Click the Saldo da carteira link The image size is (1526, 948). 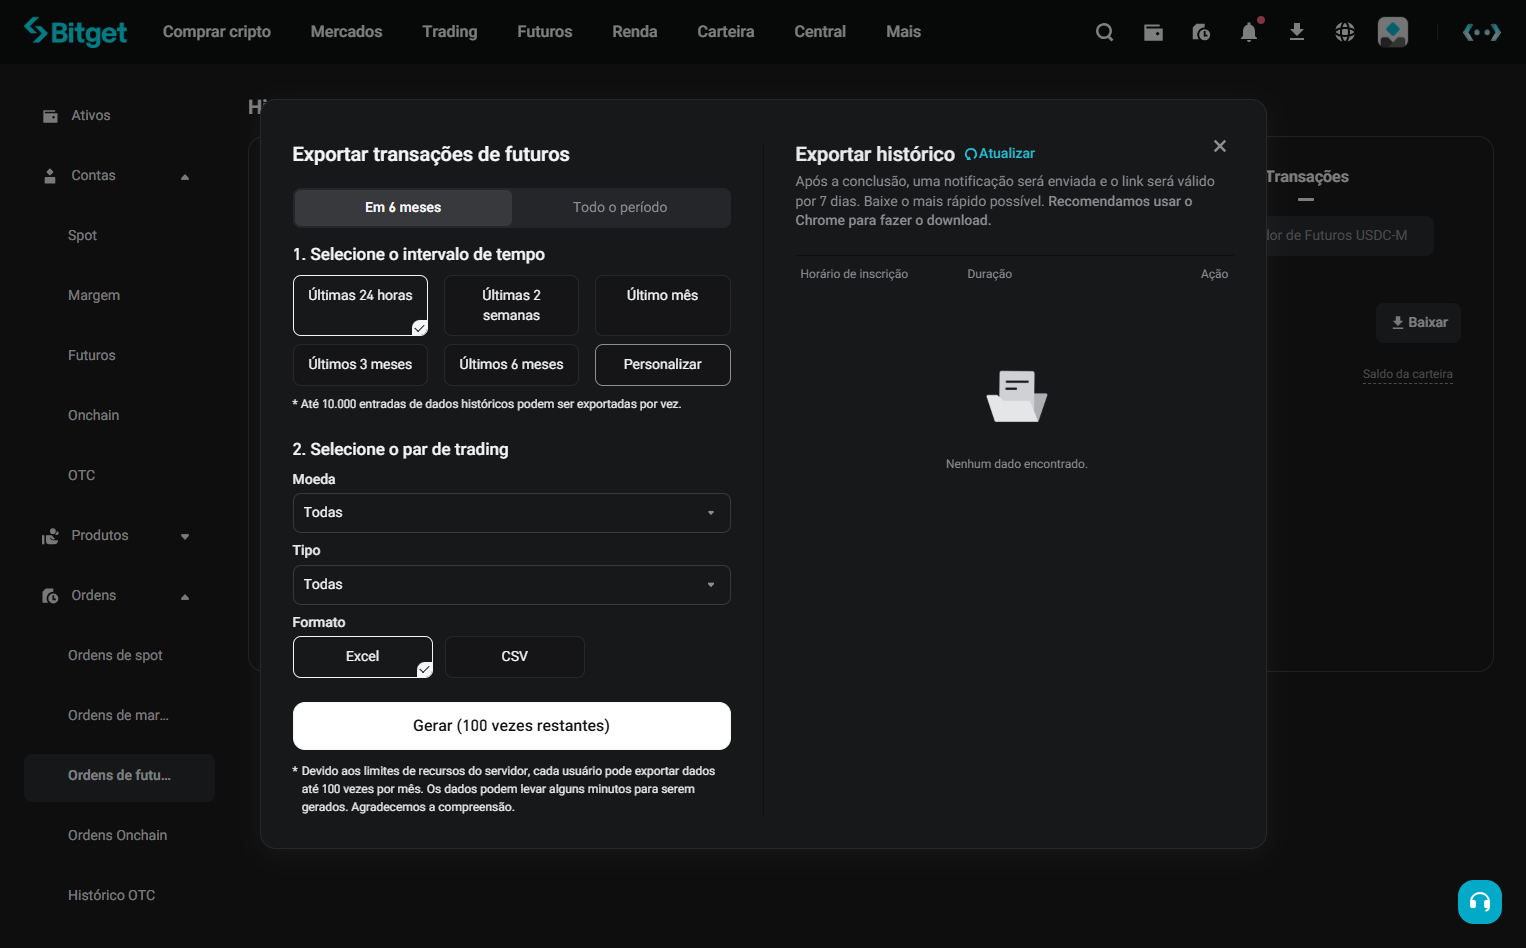tap(1407, 374)
